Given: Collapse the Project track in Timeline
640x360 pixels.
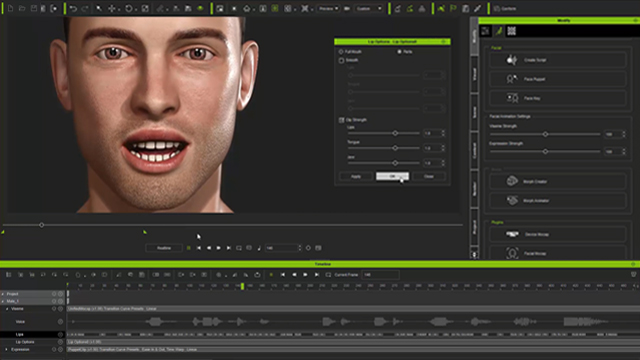Looking at the screenshot, I should click(x=3, y=294).
